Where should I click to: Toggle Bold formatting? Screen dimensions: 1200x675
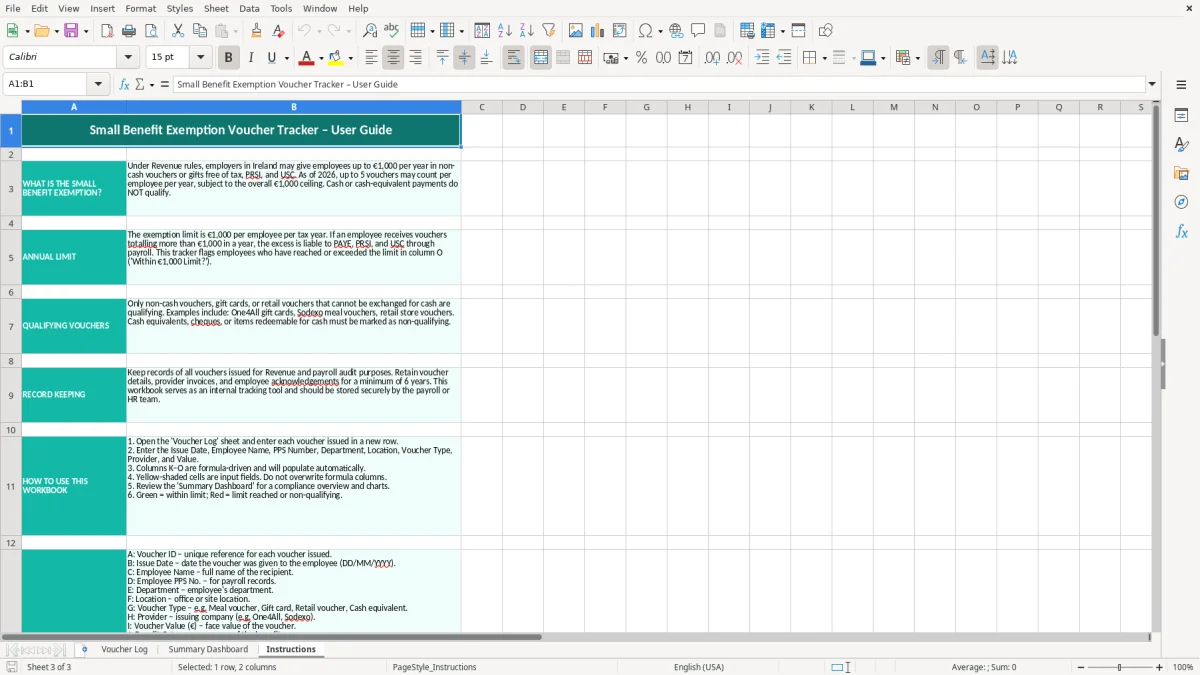click(228, 58)
